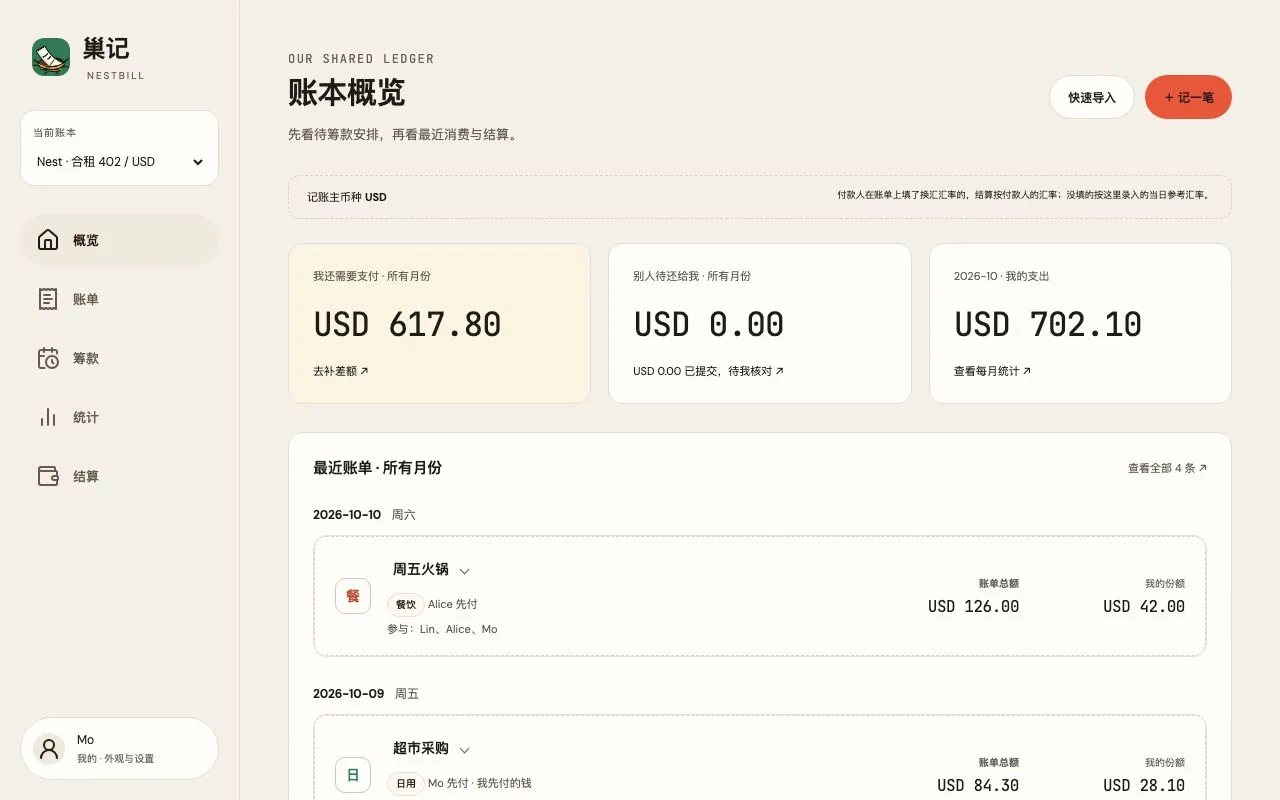Click the 别人待还给我 USD 0.00 amount
Screen dimensions: 1280x800
709,324
